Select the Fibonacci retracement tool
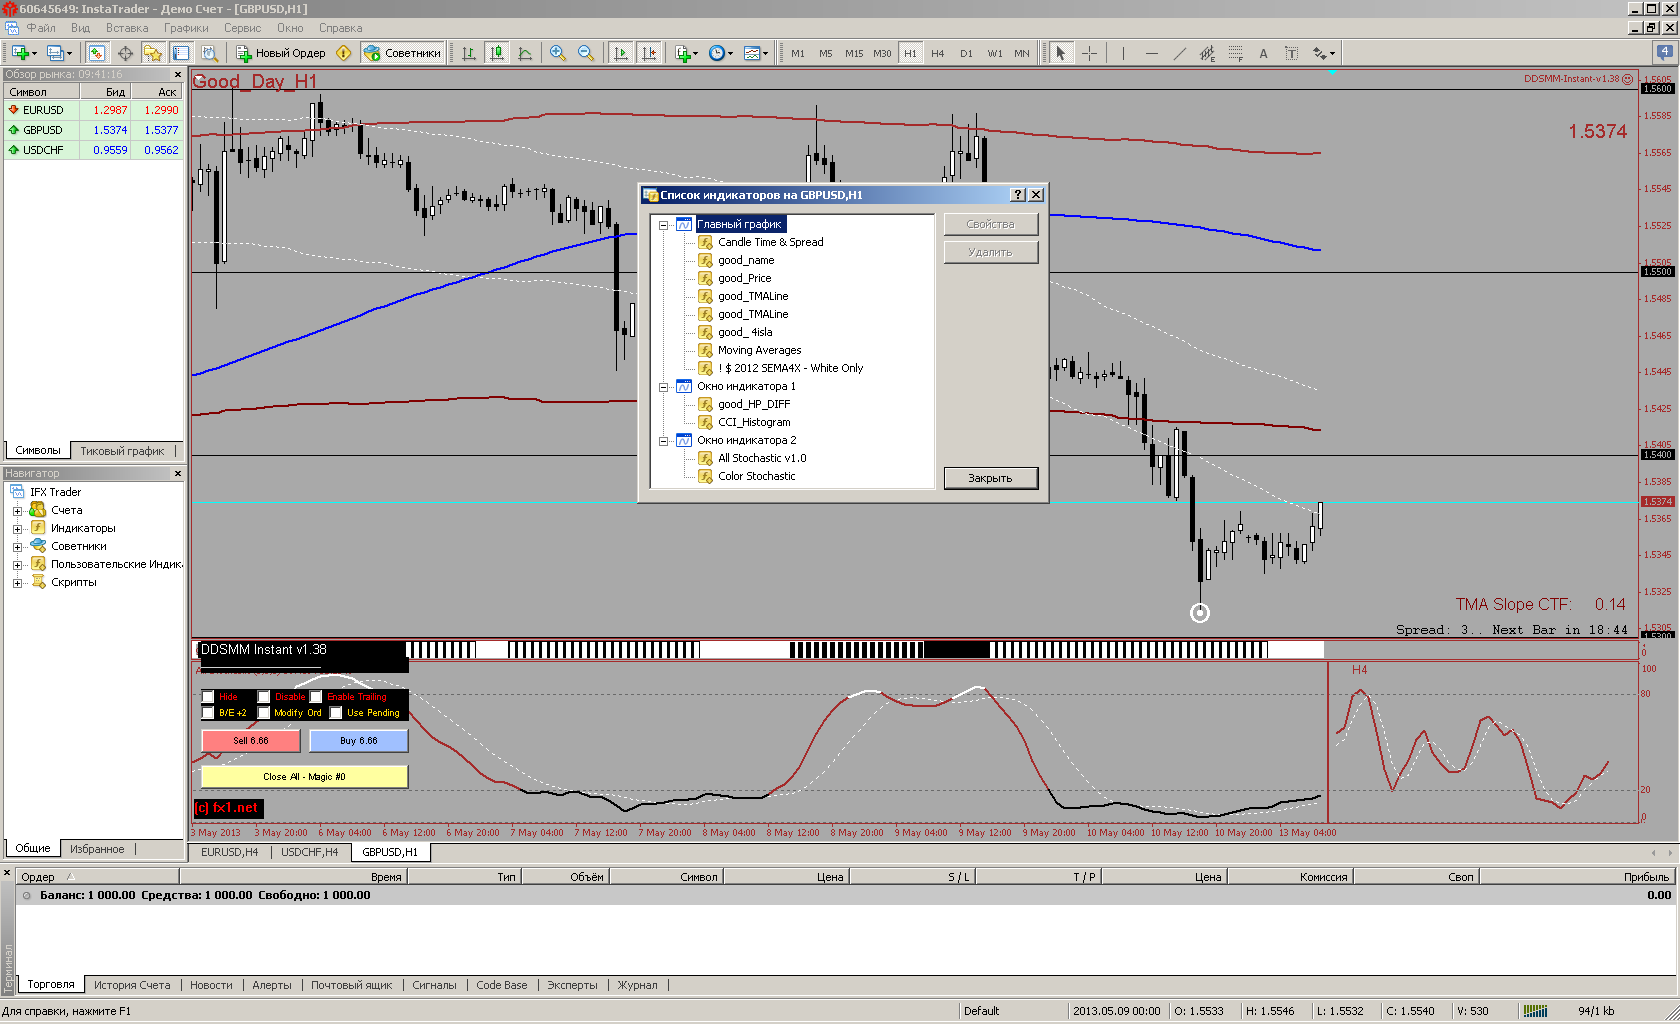The width and height of the screenshot is (1680, 1024). tap(1236, 53)
